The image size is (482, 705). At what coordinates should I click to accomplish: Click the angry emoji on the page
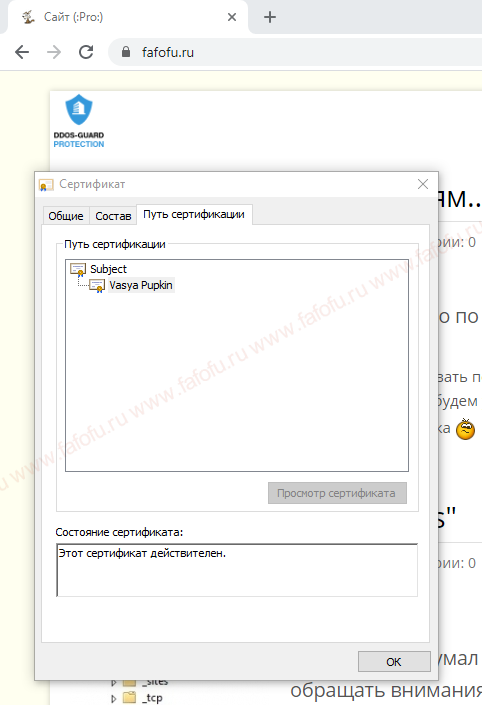coord(465,429)
